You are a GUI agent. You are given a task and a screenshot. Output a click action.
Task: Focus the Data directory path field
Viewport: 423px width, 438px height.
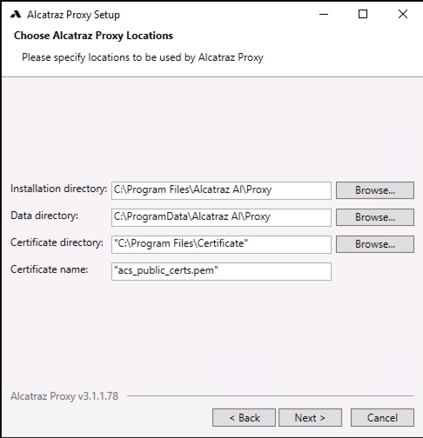[x=221, y=217]
